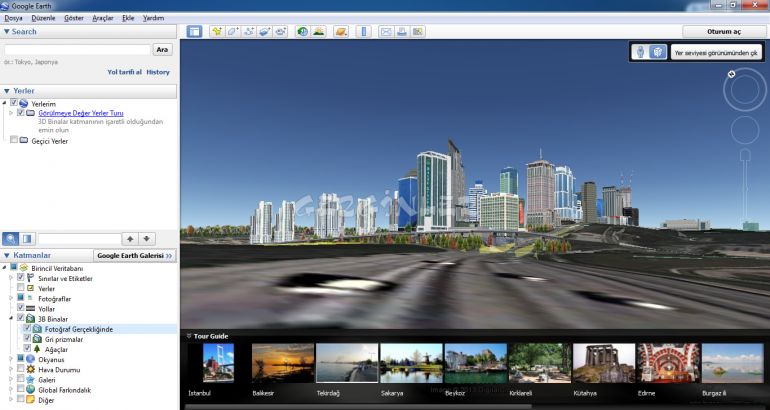This screenshot has width=770, height=410.
Task: Click the Galeri star icon
Action: 30,380
